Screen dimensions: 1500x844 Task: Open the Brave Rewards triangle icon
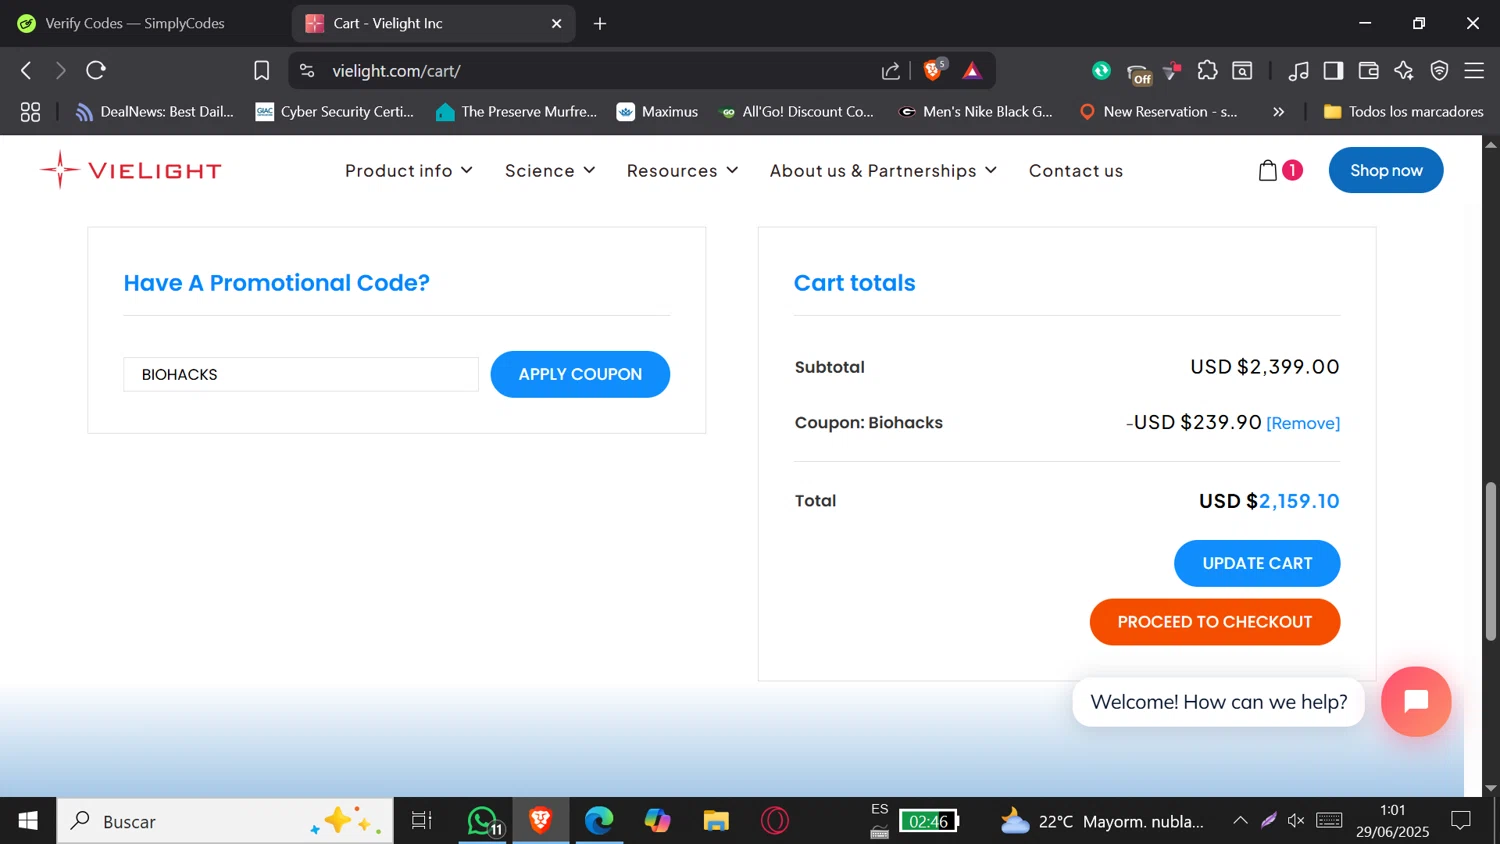coord(972,70)
